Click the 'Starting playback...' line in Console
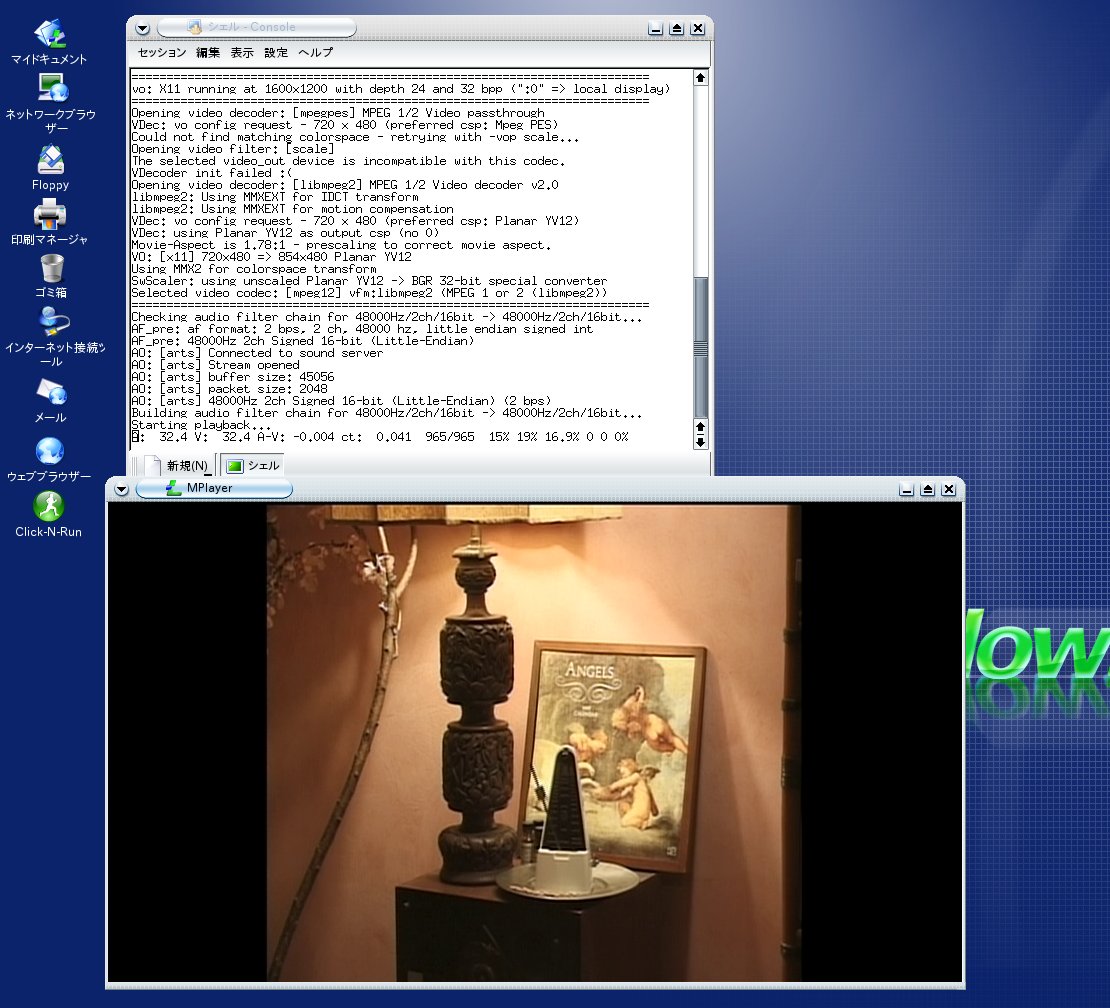Screen dimensions: 1110x1008 201,425
